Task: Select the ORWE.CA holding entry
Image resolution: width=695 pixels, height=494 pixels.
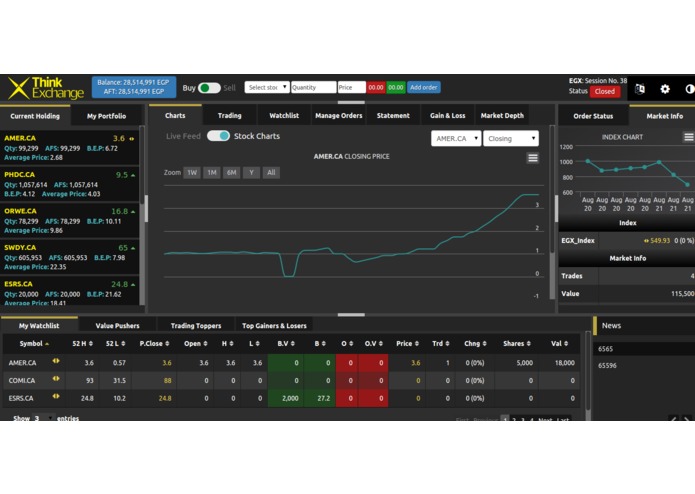Action: [x=70, y=220]
